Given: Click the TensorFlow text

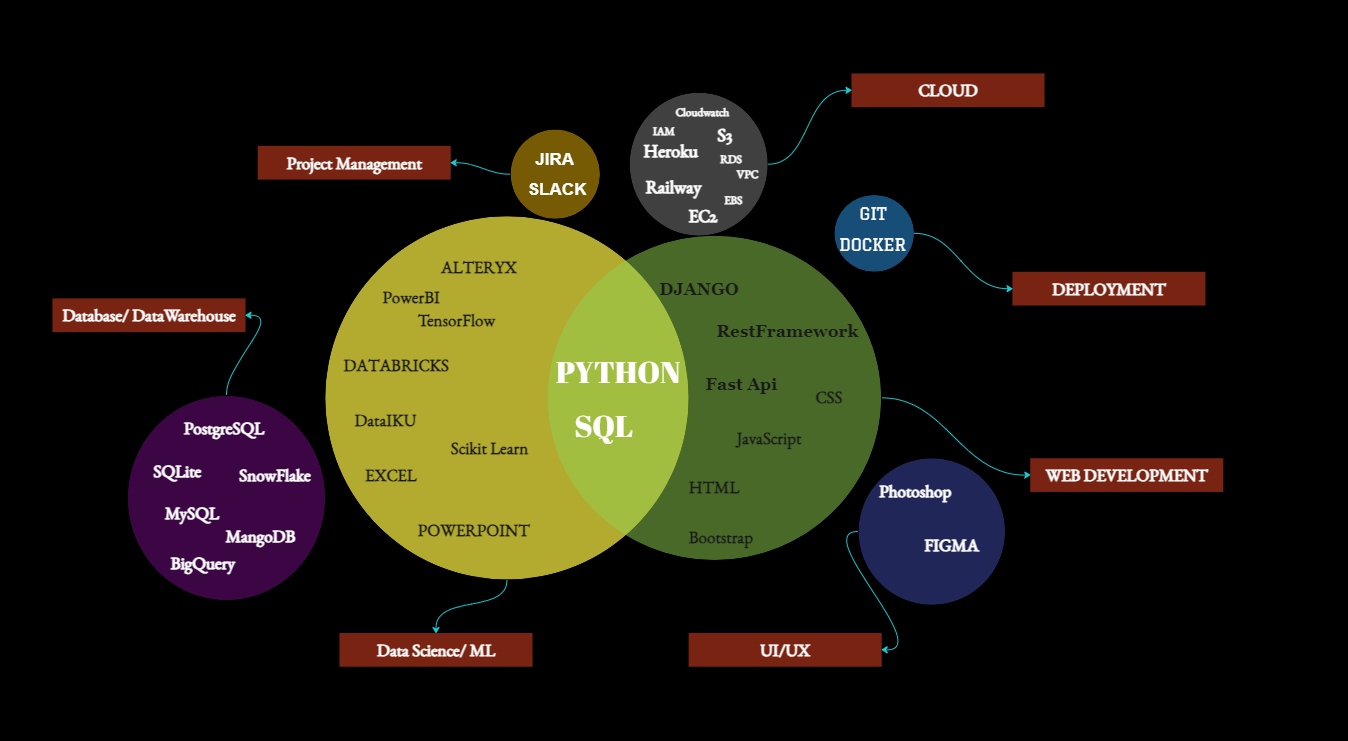Looking at the screenshot, I should click(456, 320).
